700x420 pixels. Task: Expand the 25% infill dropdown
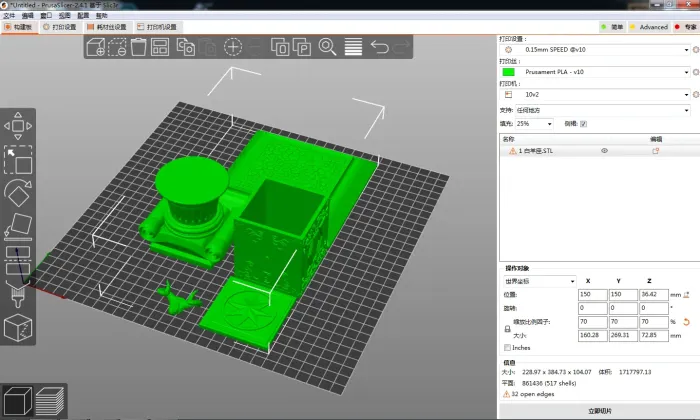(534, 123)
